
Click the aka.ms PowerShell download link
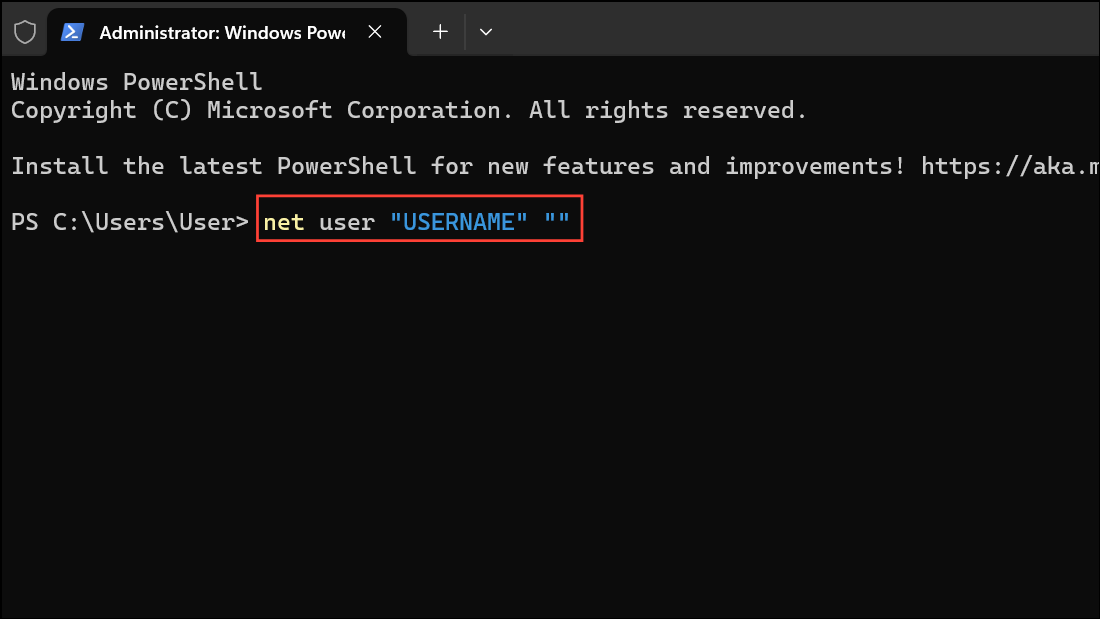1010,166
